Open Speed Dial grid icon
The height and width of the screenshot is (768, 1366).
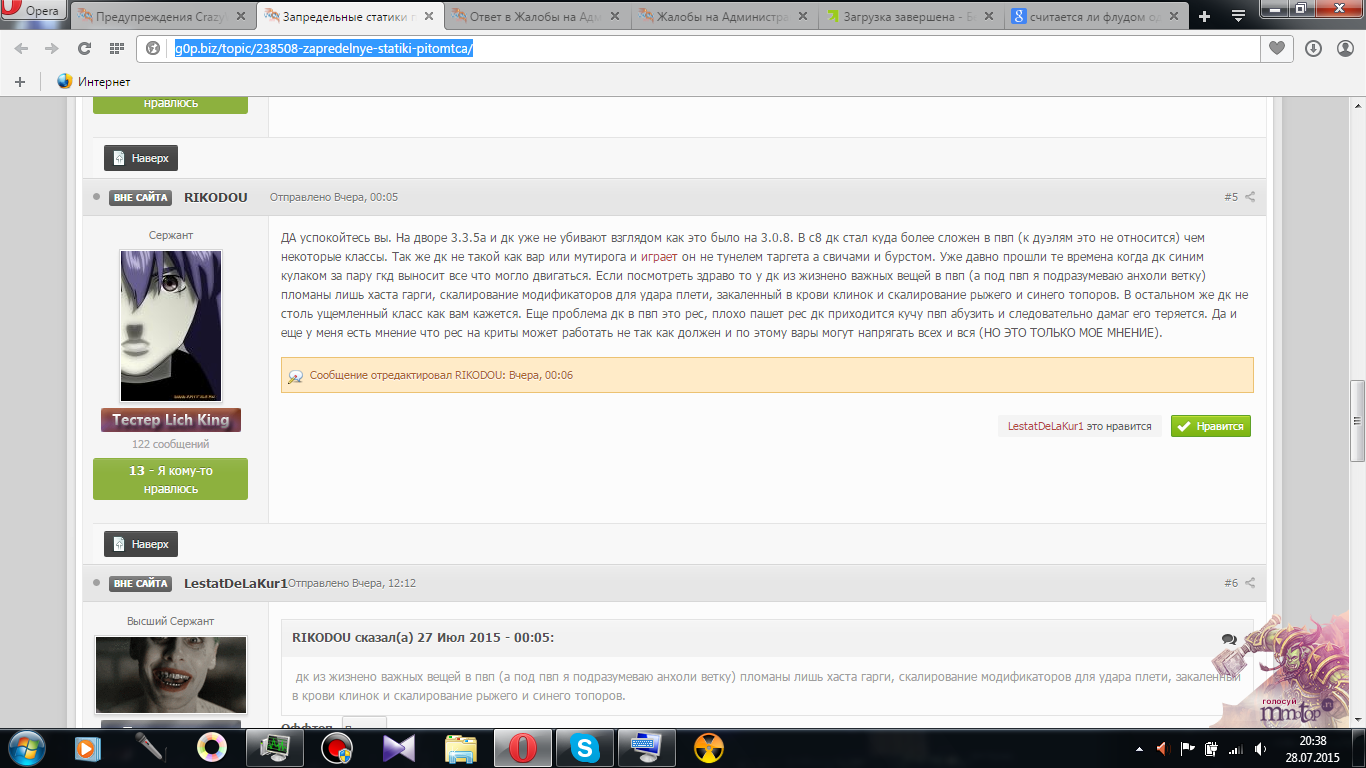pyautogui.click(x=116, y=48)
